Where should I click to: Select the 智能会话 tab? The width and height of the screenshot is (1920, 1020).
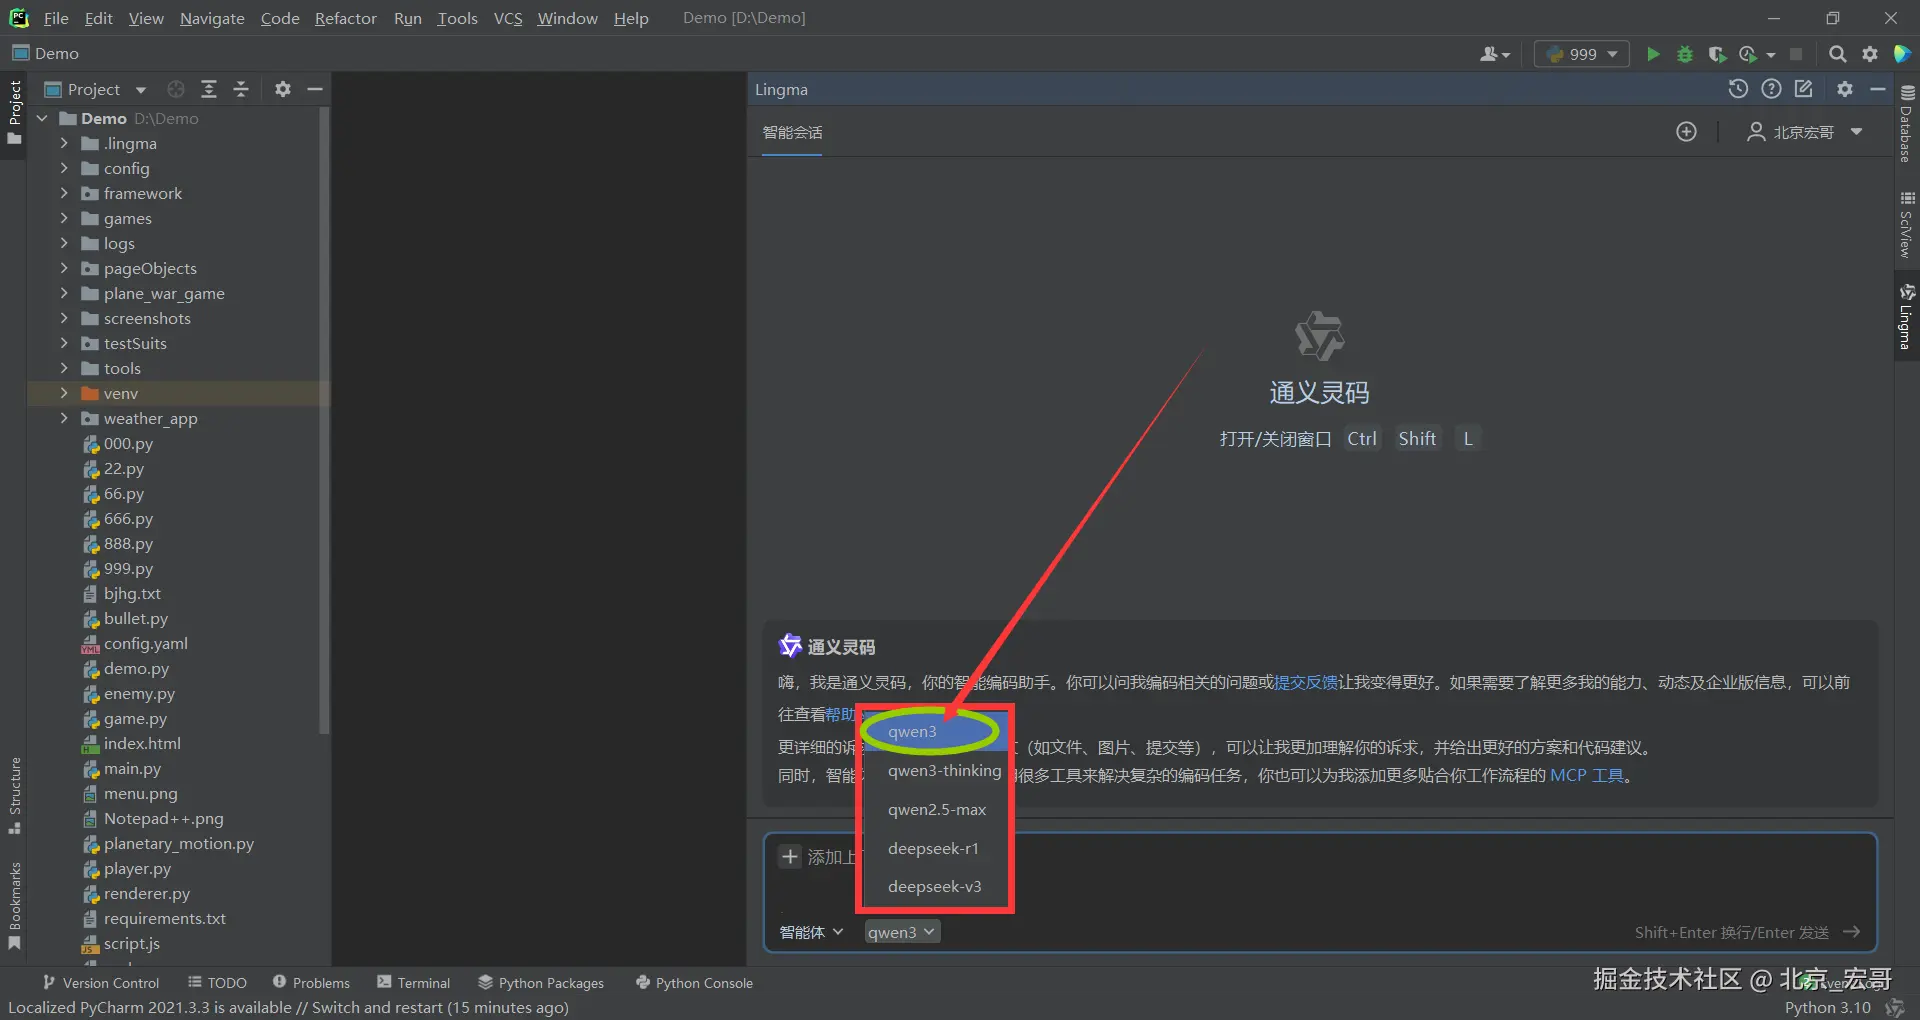coord(792,132)
